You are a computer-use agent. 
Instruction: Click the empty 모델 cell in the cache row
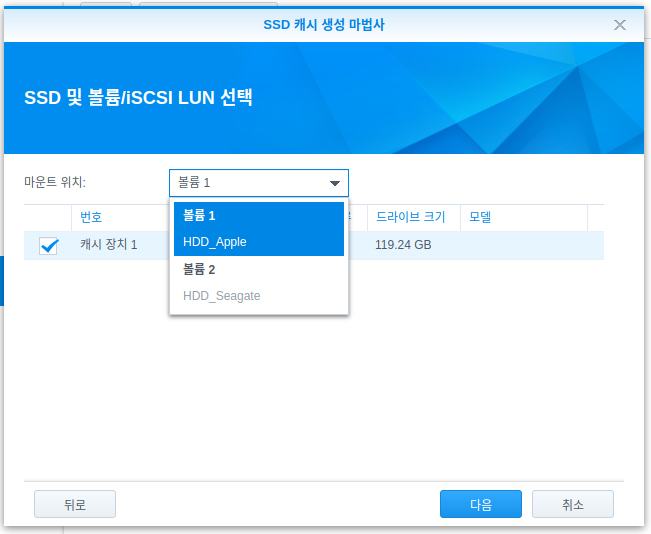tap(524, 245)
